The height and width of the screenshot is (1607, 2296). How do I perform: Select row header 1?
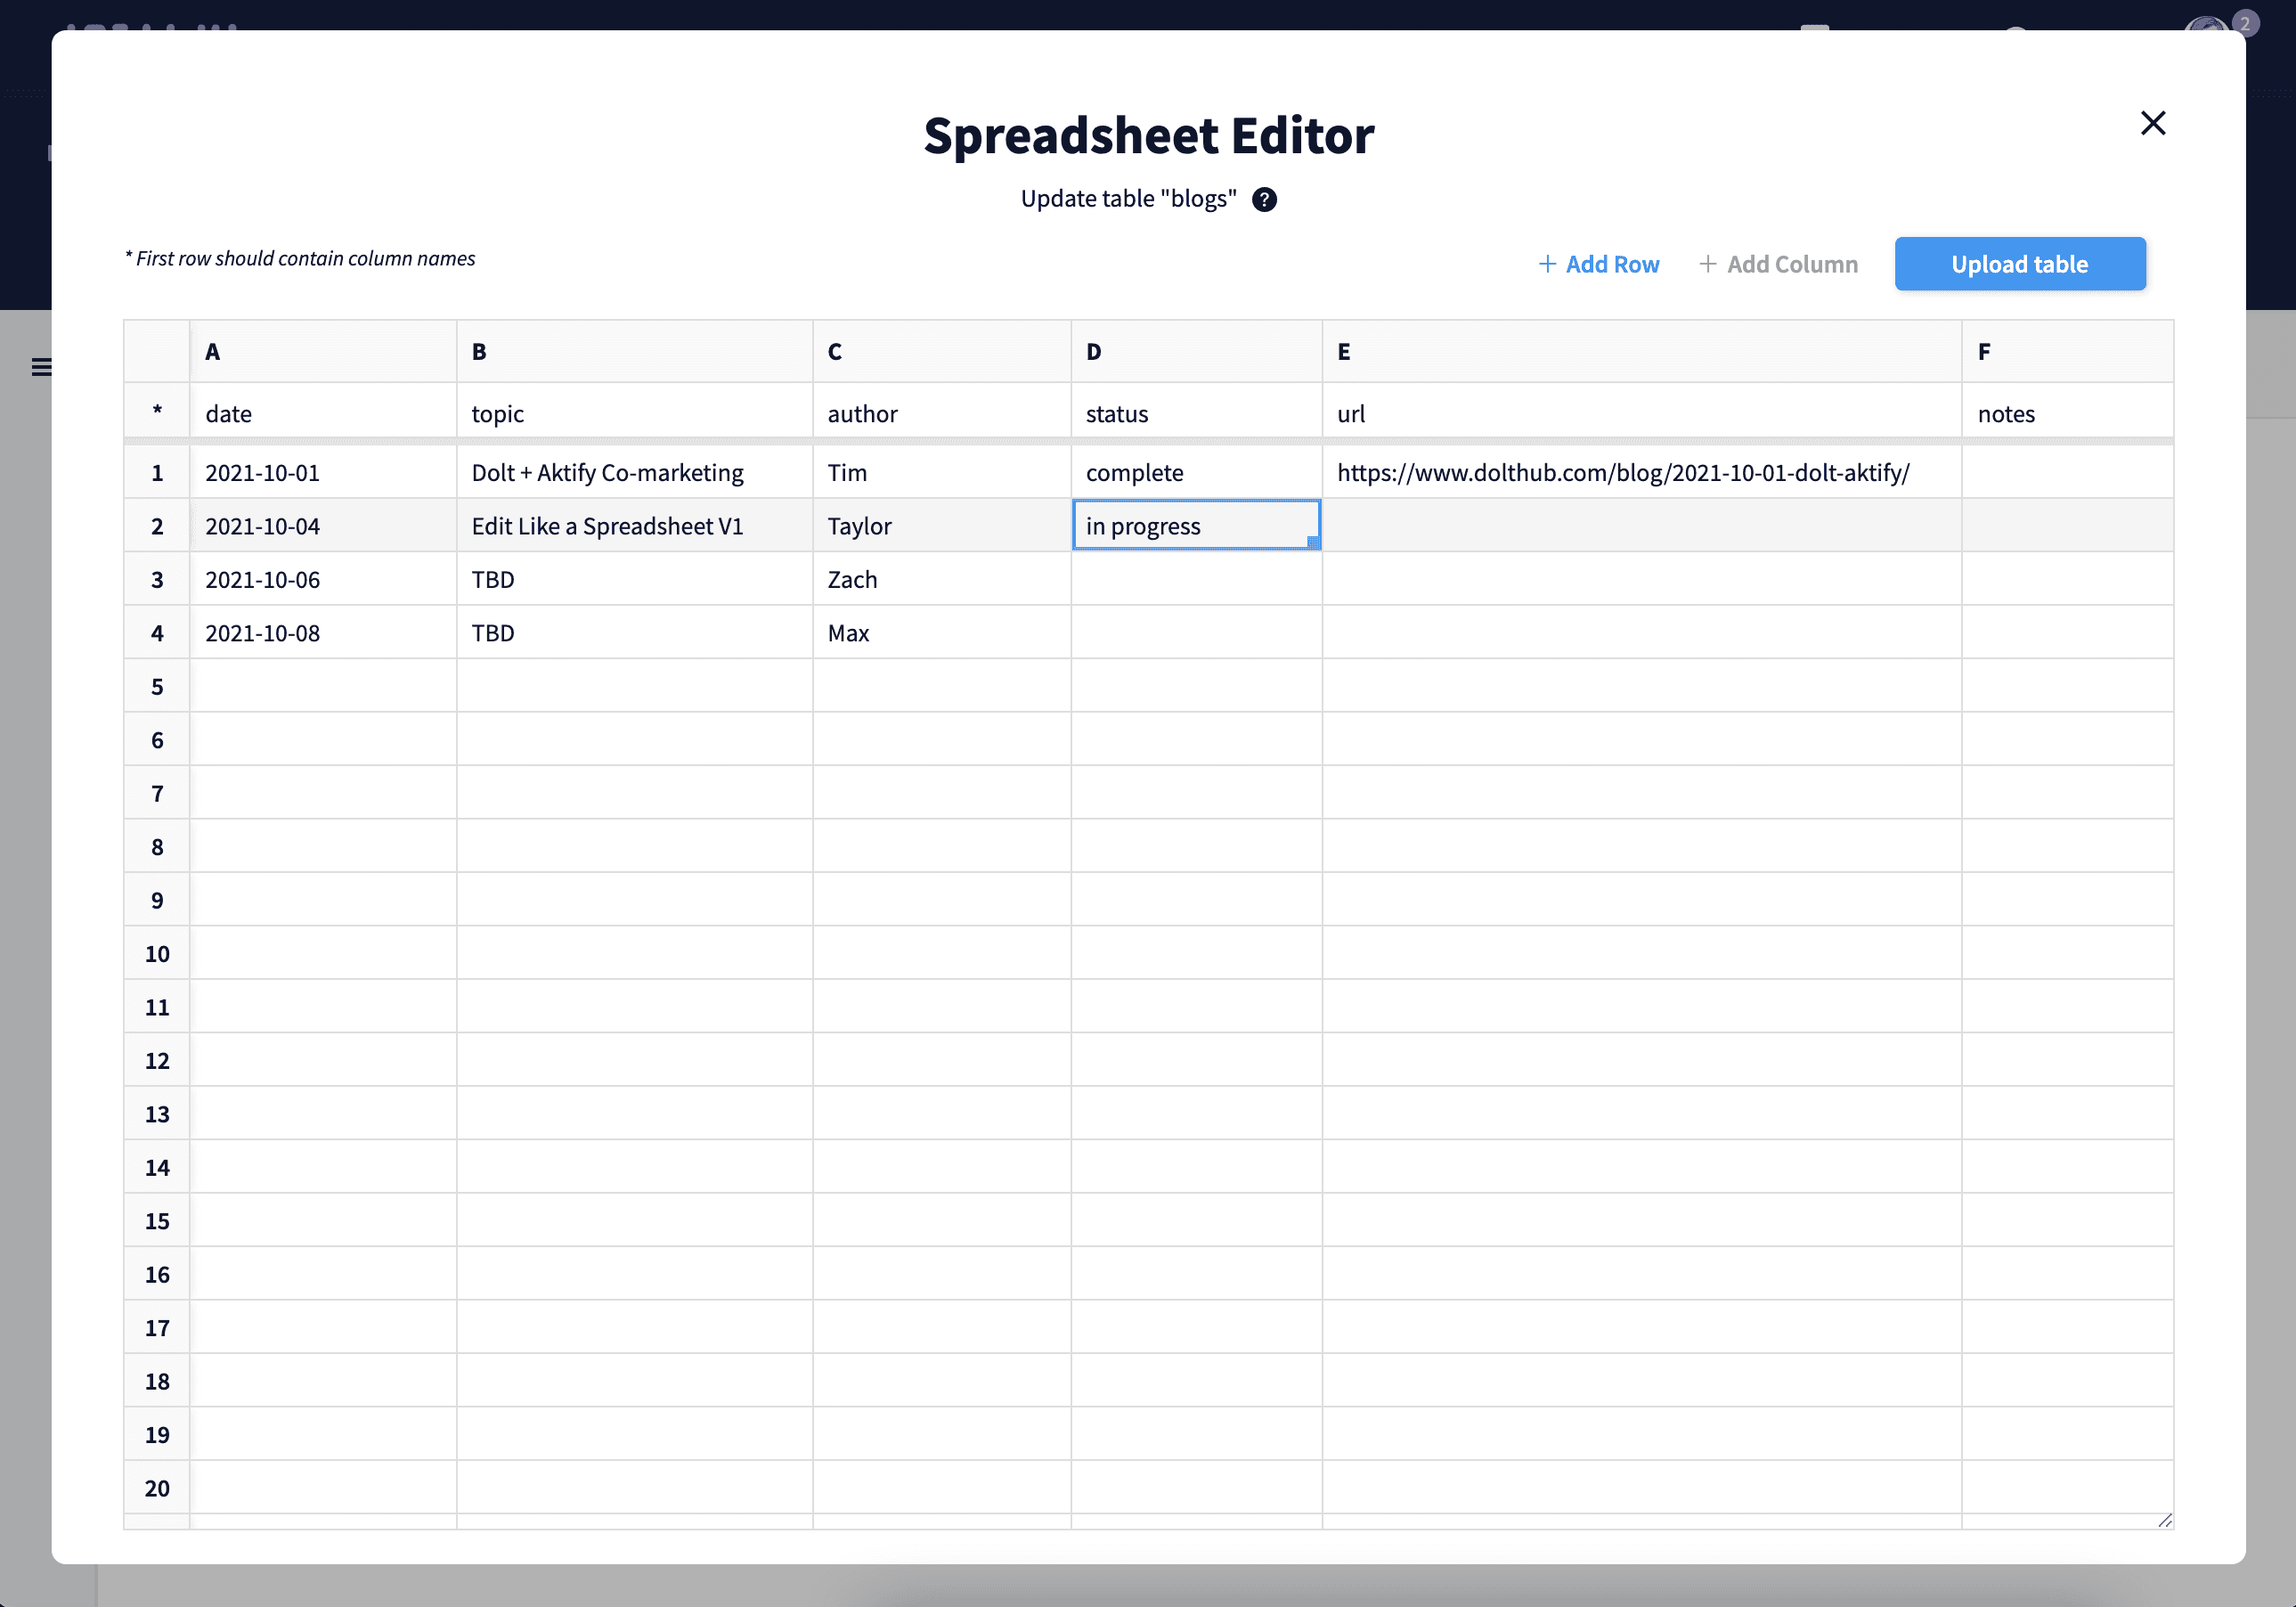coord(157,472)
